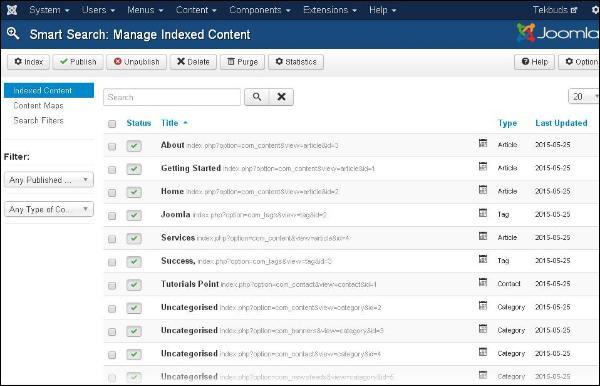This screenshot has height=386, width=600.
Task: Click the calendar icon in the Joomla row
Action: pos(483,213)
